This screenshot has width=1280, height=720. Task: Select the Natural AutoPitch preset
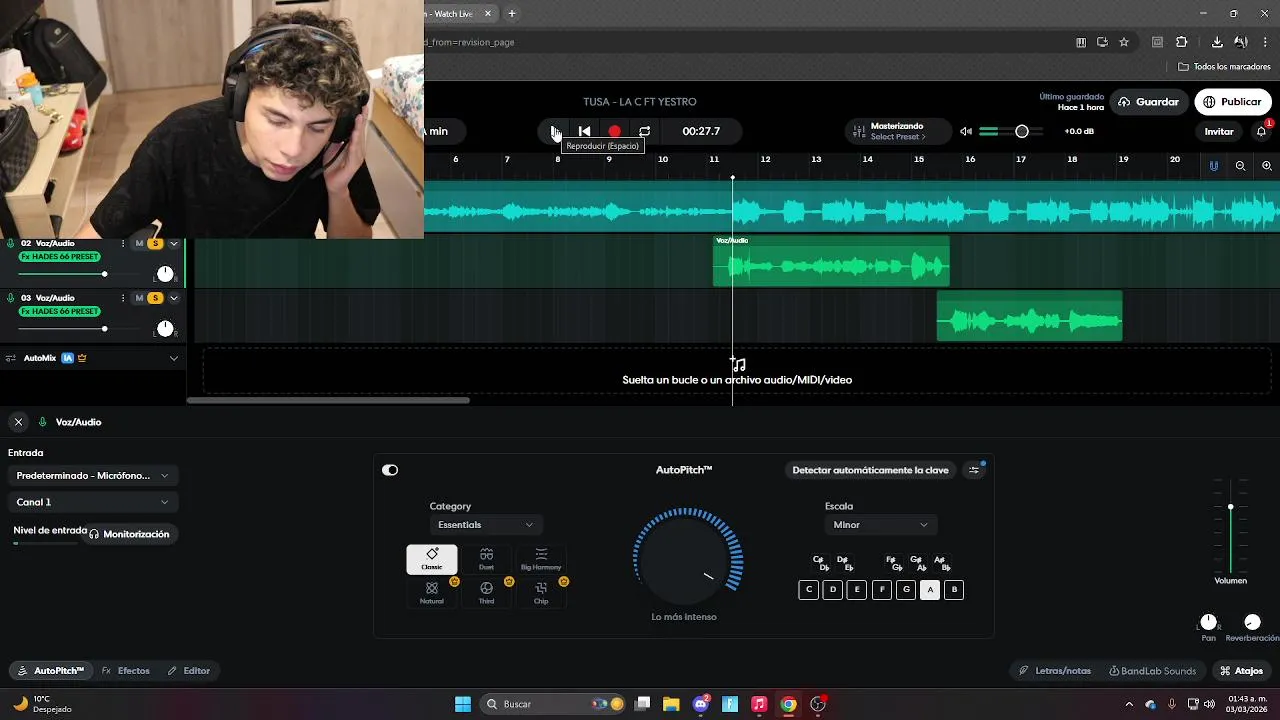432,592
